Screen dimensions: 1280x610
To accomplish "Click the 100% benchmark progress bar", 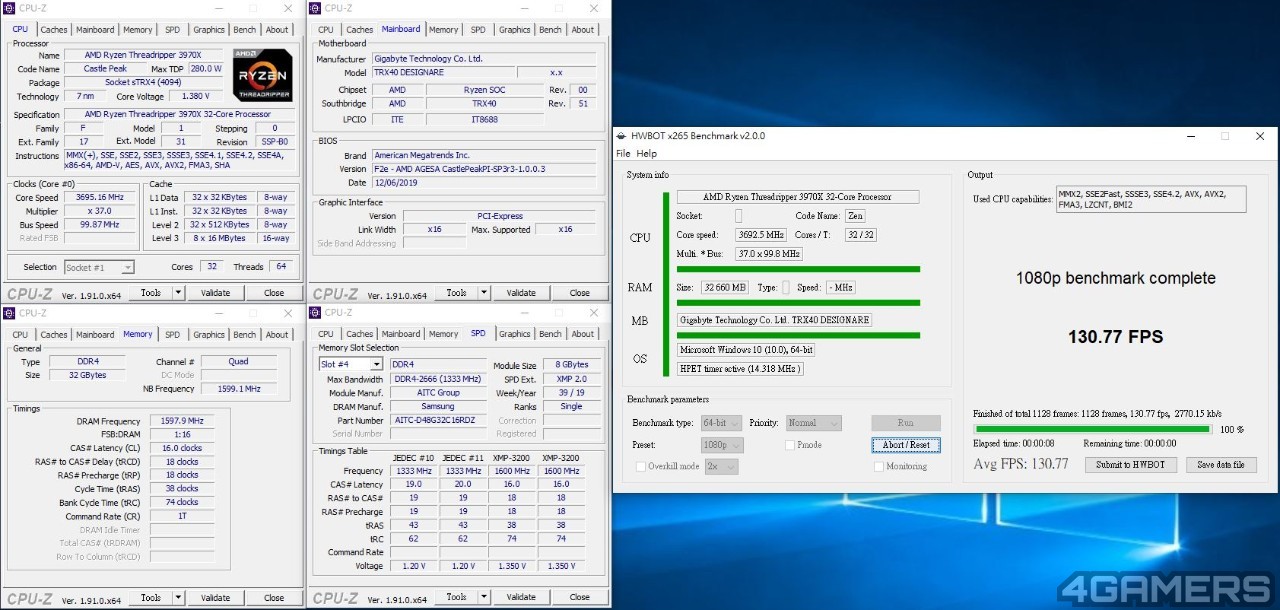I will 1093,430.
